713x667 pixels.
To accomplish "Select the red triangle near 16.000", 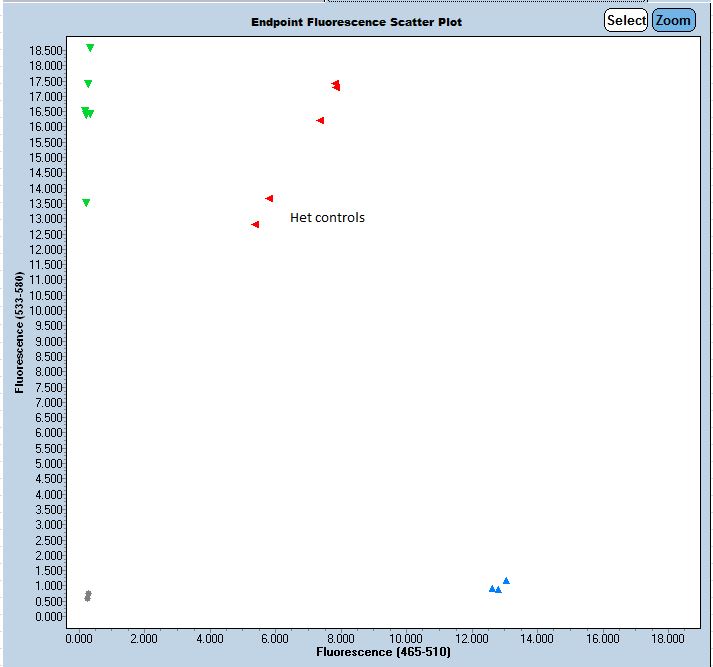I will (x=320, y=121).
